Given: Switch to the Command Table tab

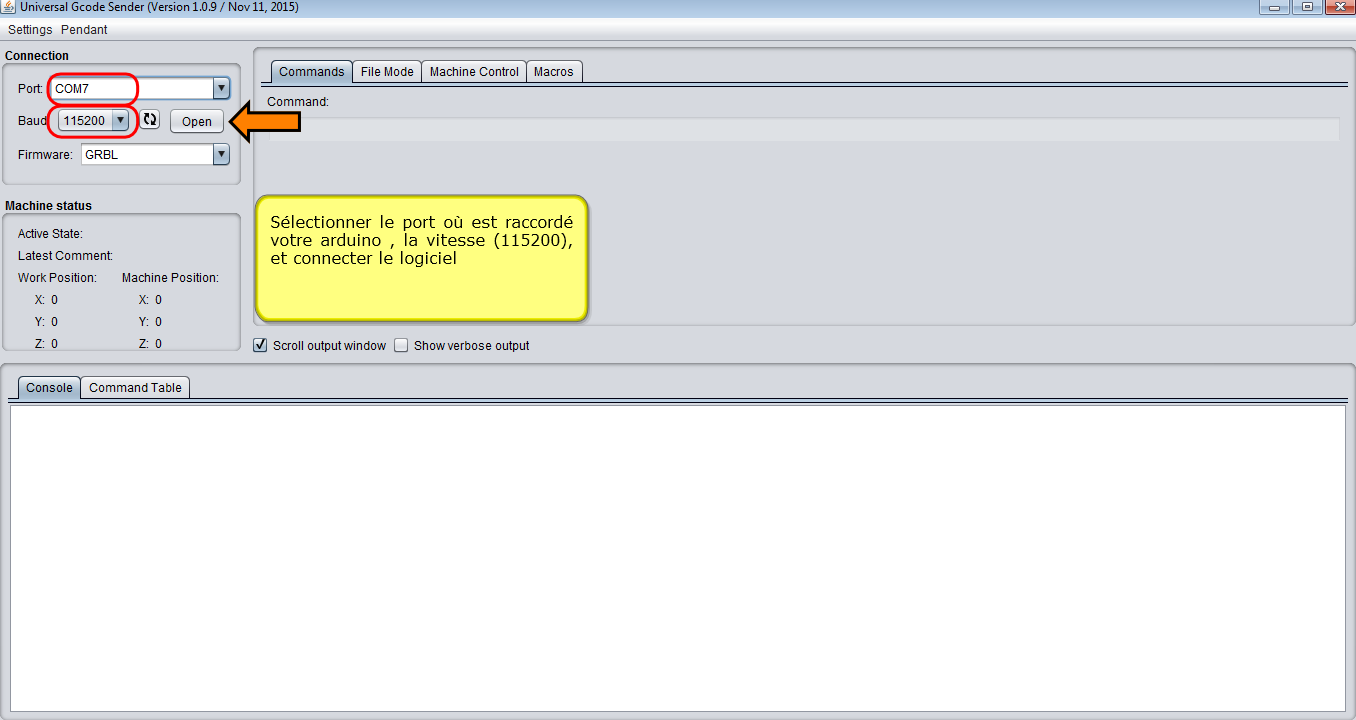Looking at the screenshot, I should tap(135, 388).
